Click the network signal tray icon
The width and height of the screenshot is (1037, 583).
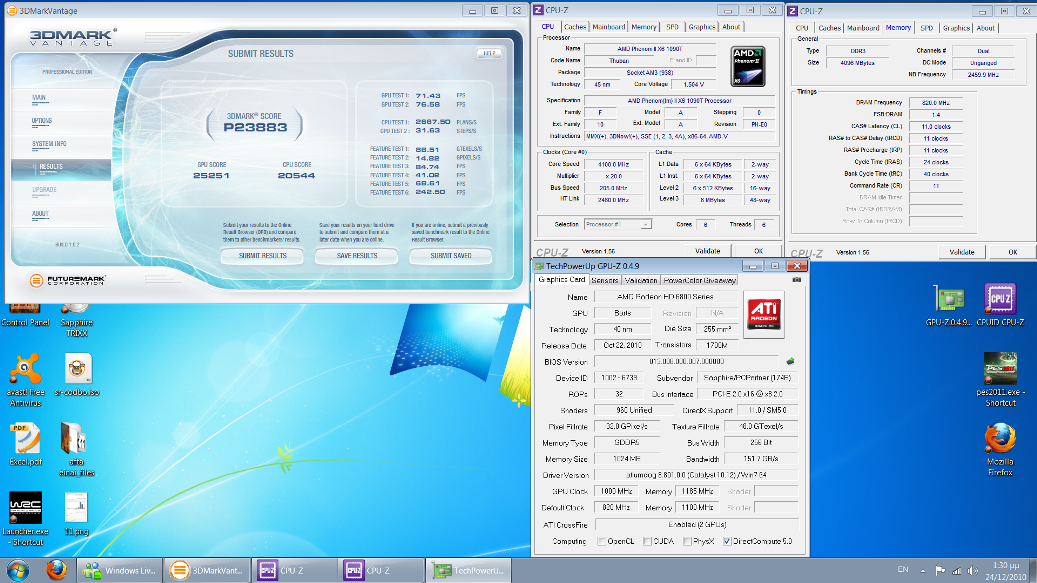point(956,570)
